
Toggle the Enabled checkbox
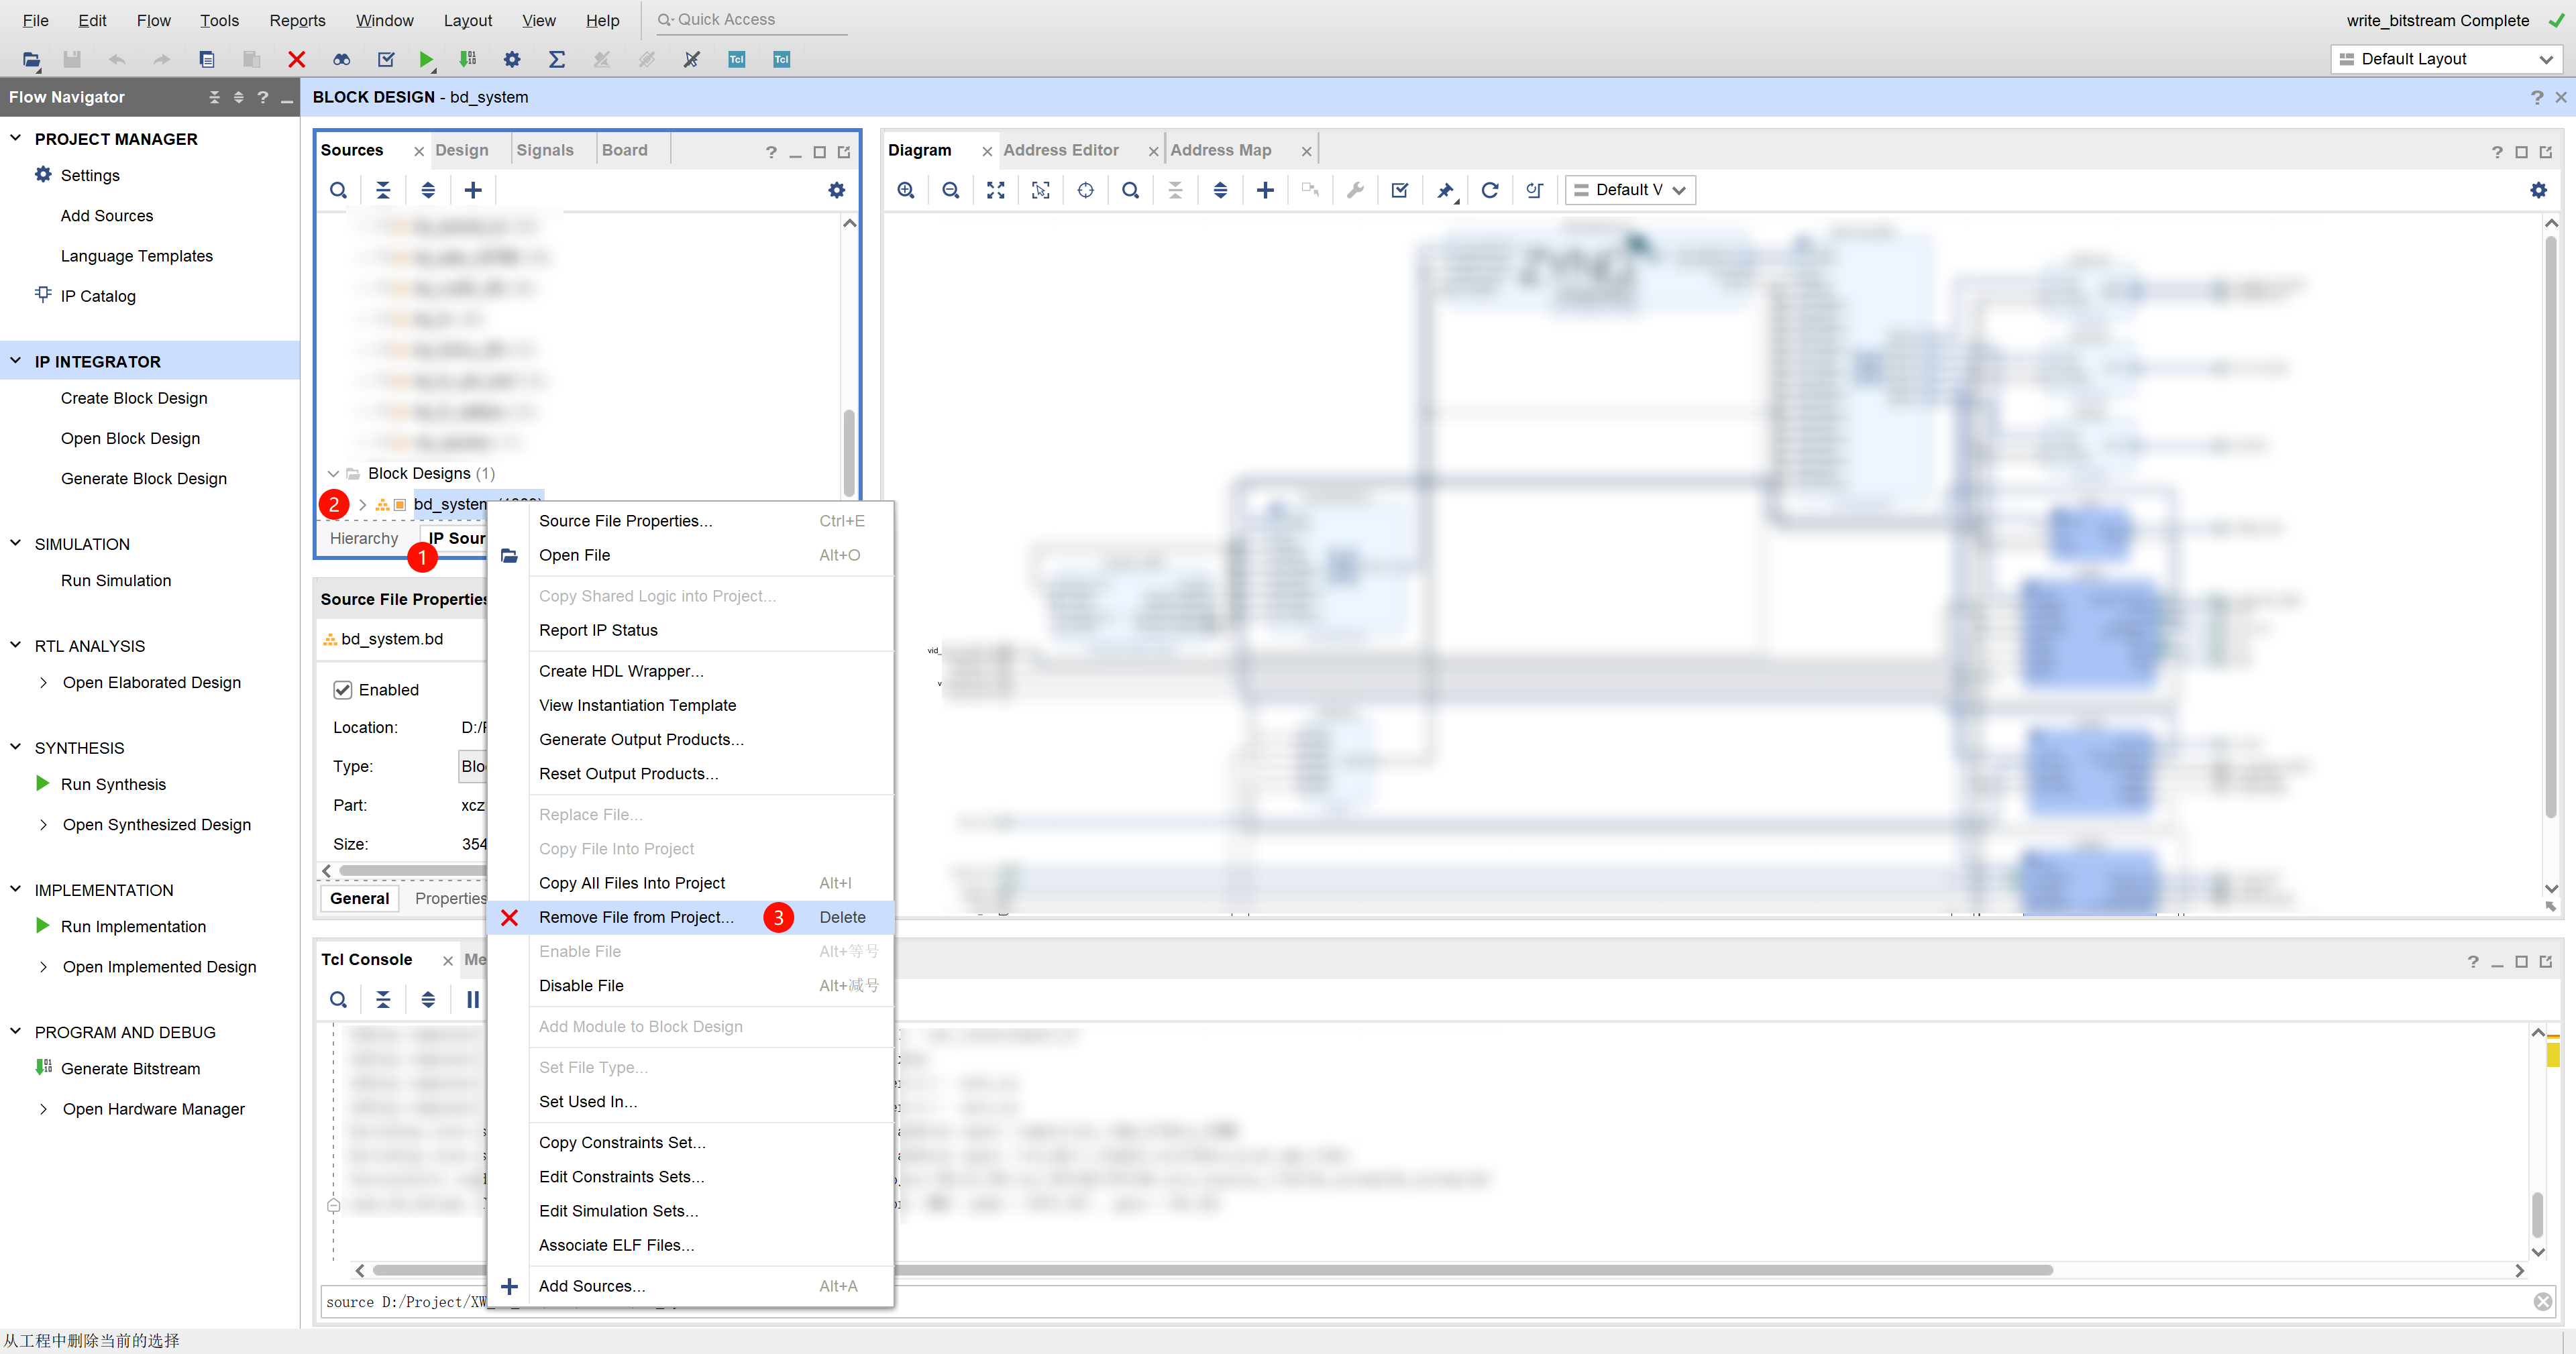click(x=343, y=690)
